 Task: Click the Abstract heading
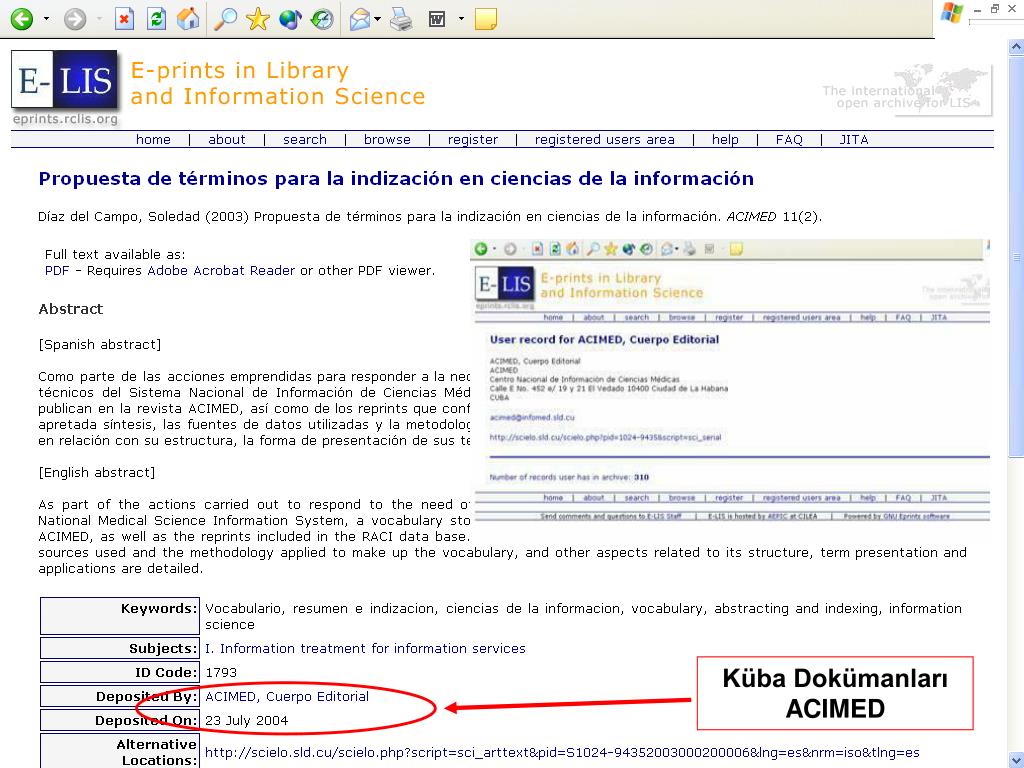71,309
